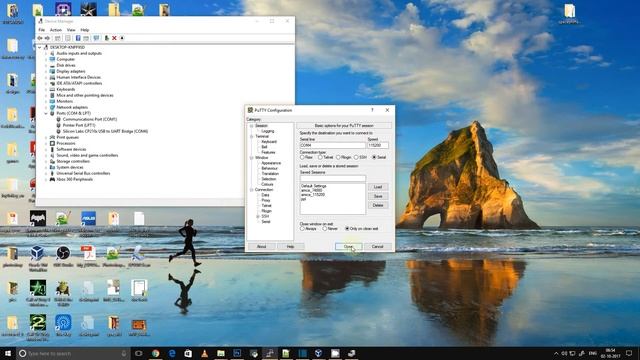The image size is (640, 360).
Task: Open File menu in Device Manager
Action: point(42,30)
